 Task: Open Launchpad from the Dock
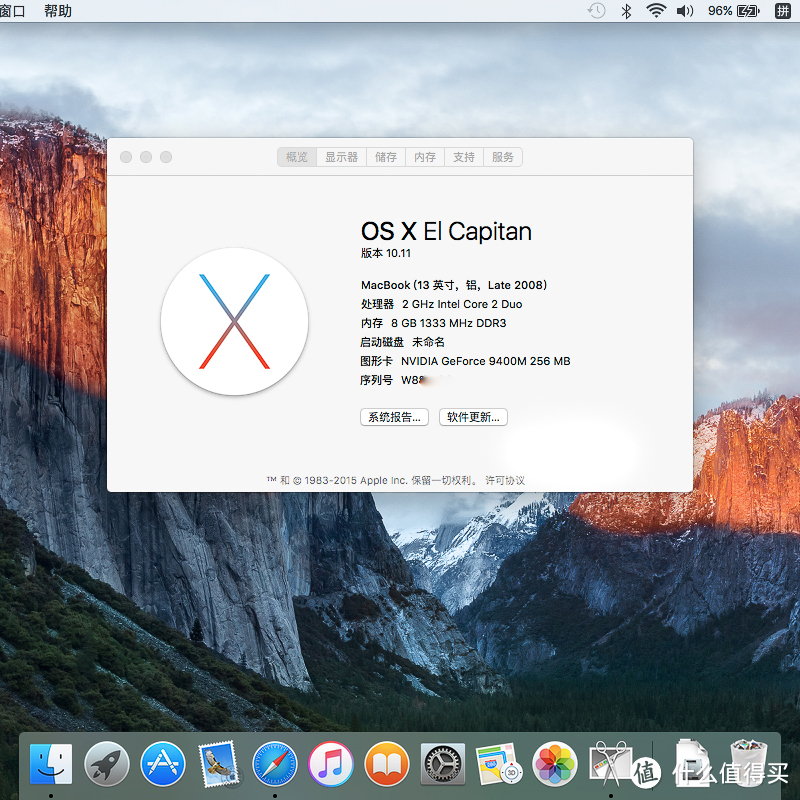point(107,763)
